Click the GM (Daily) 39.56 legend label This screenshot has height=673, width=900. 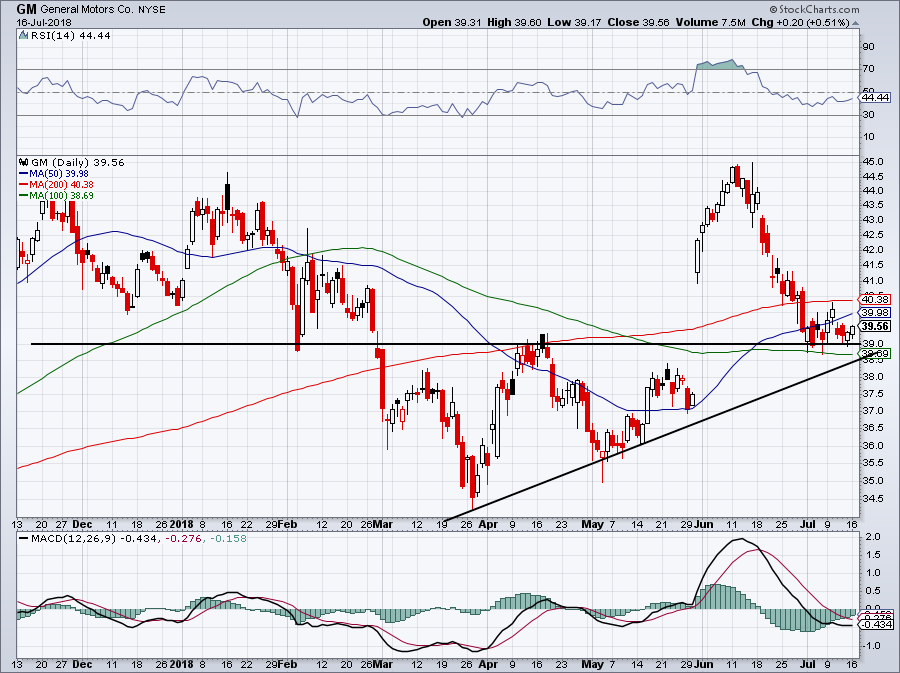click(77, 162)
